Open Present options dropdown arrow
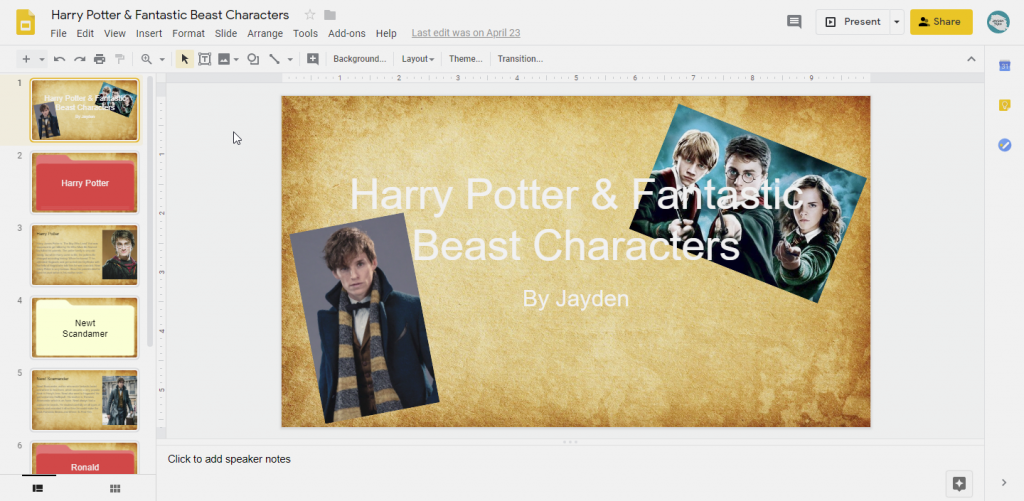This screenshot has width=1024, height=501. click(897, 22)
